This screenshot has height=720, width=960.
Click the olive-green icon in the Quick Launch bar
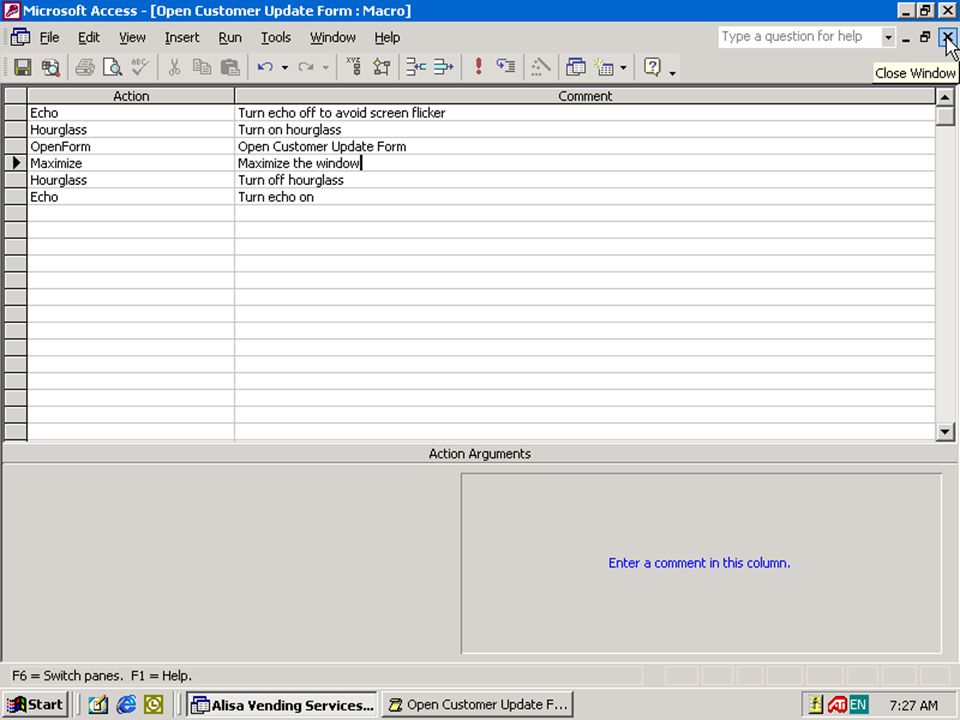pyautogui.click(x=154, y=705)
